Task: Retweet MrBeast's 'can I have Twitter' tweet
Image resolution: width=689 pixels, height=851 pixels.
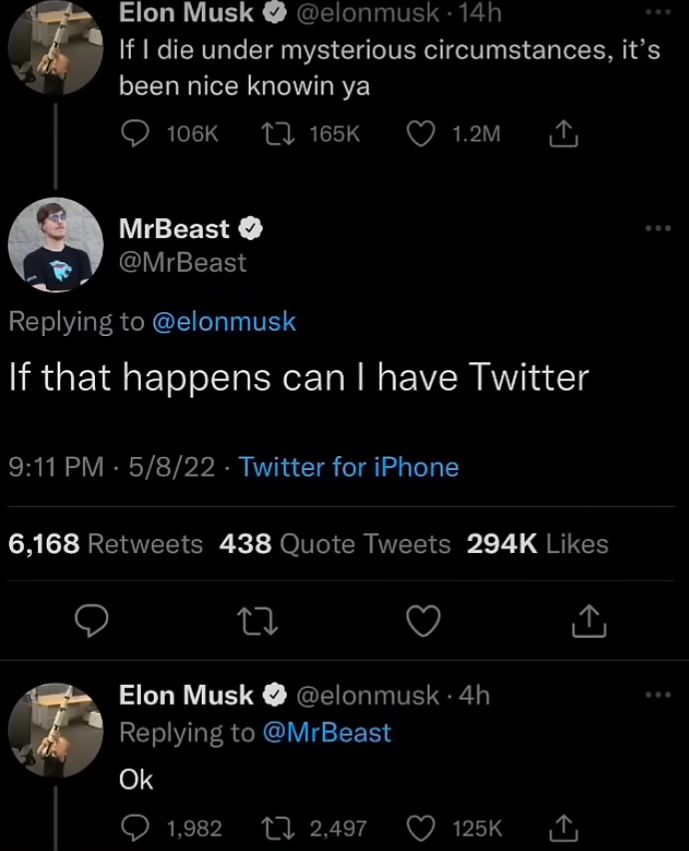Action: tap(257, 621)
